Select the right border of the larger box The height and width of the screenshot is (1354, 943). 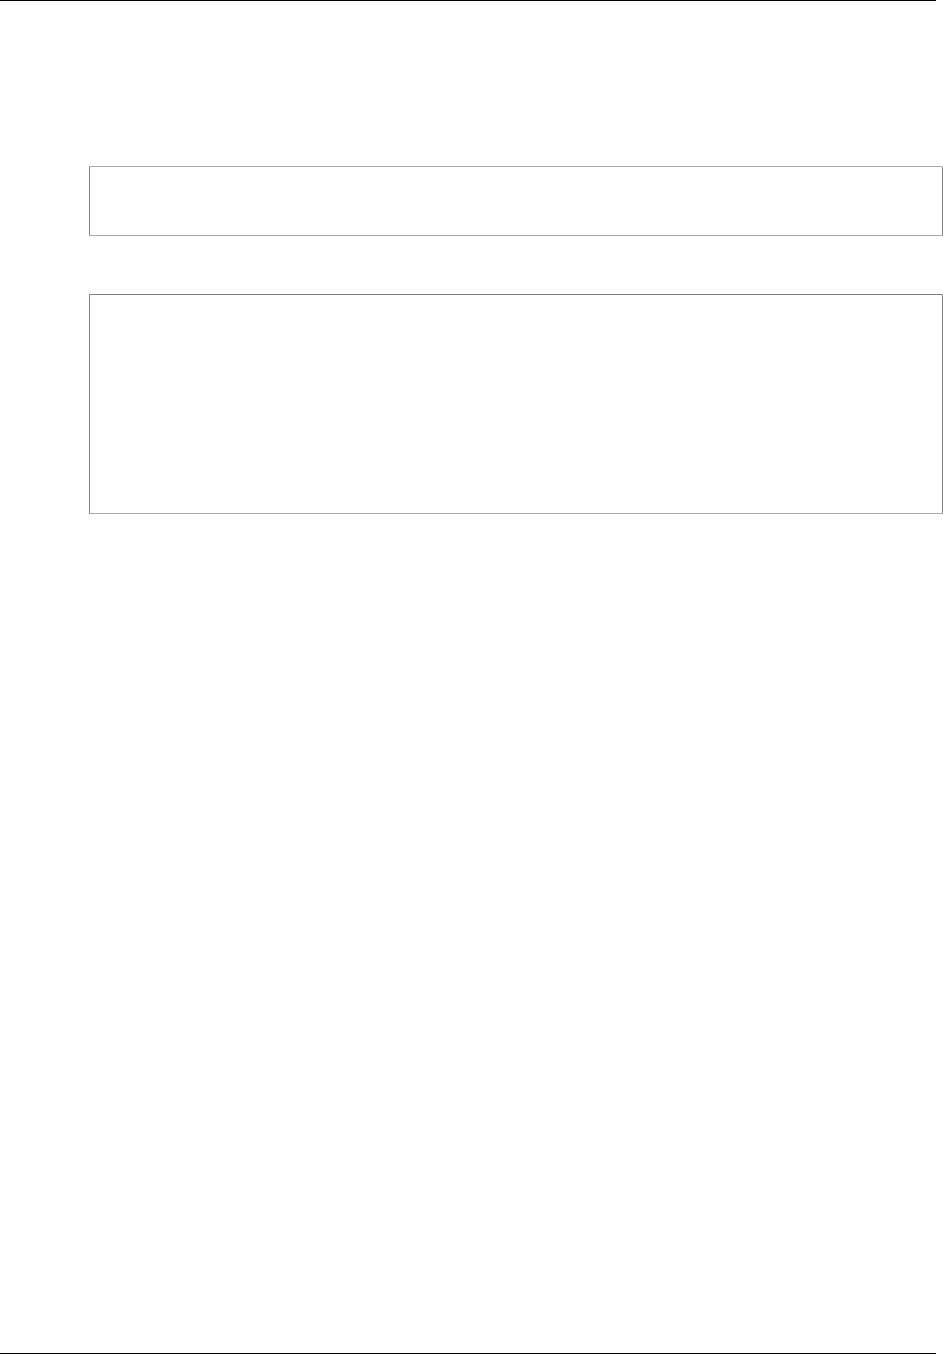[x=942, y=404]
